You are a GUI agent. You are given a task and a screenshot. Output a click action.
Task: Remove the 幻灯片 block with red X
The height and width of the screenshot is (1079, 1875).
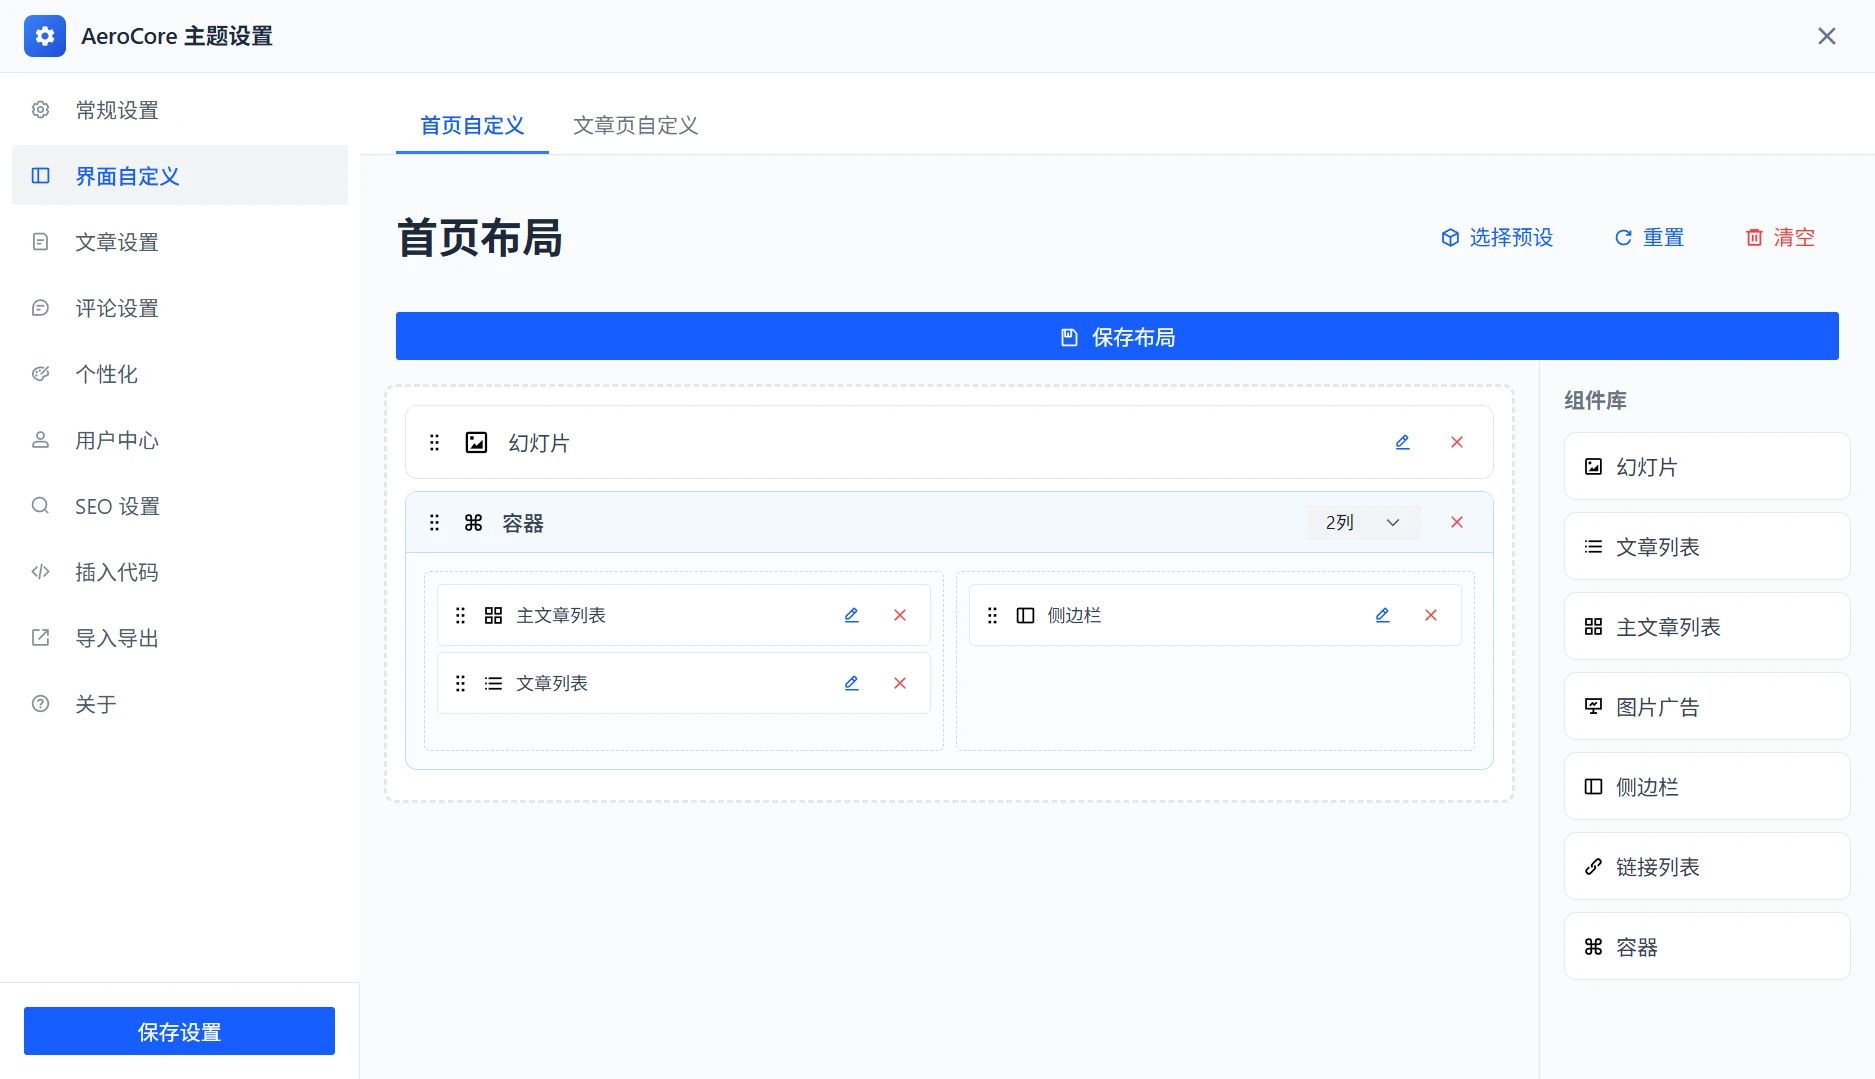(1456, 441)
